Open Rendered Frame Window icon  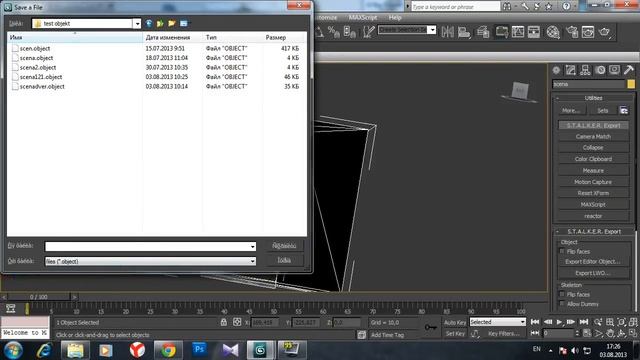pos(588,32)
